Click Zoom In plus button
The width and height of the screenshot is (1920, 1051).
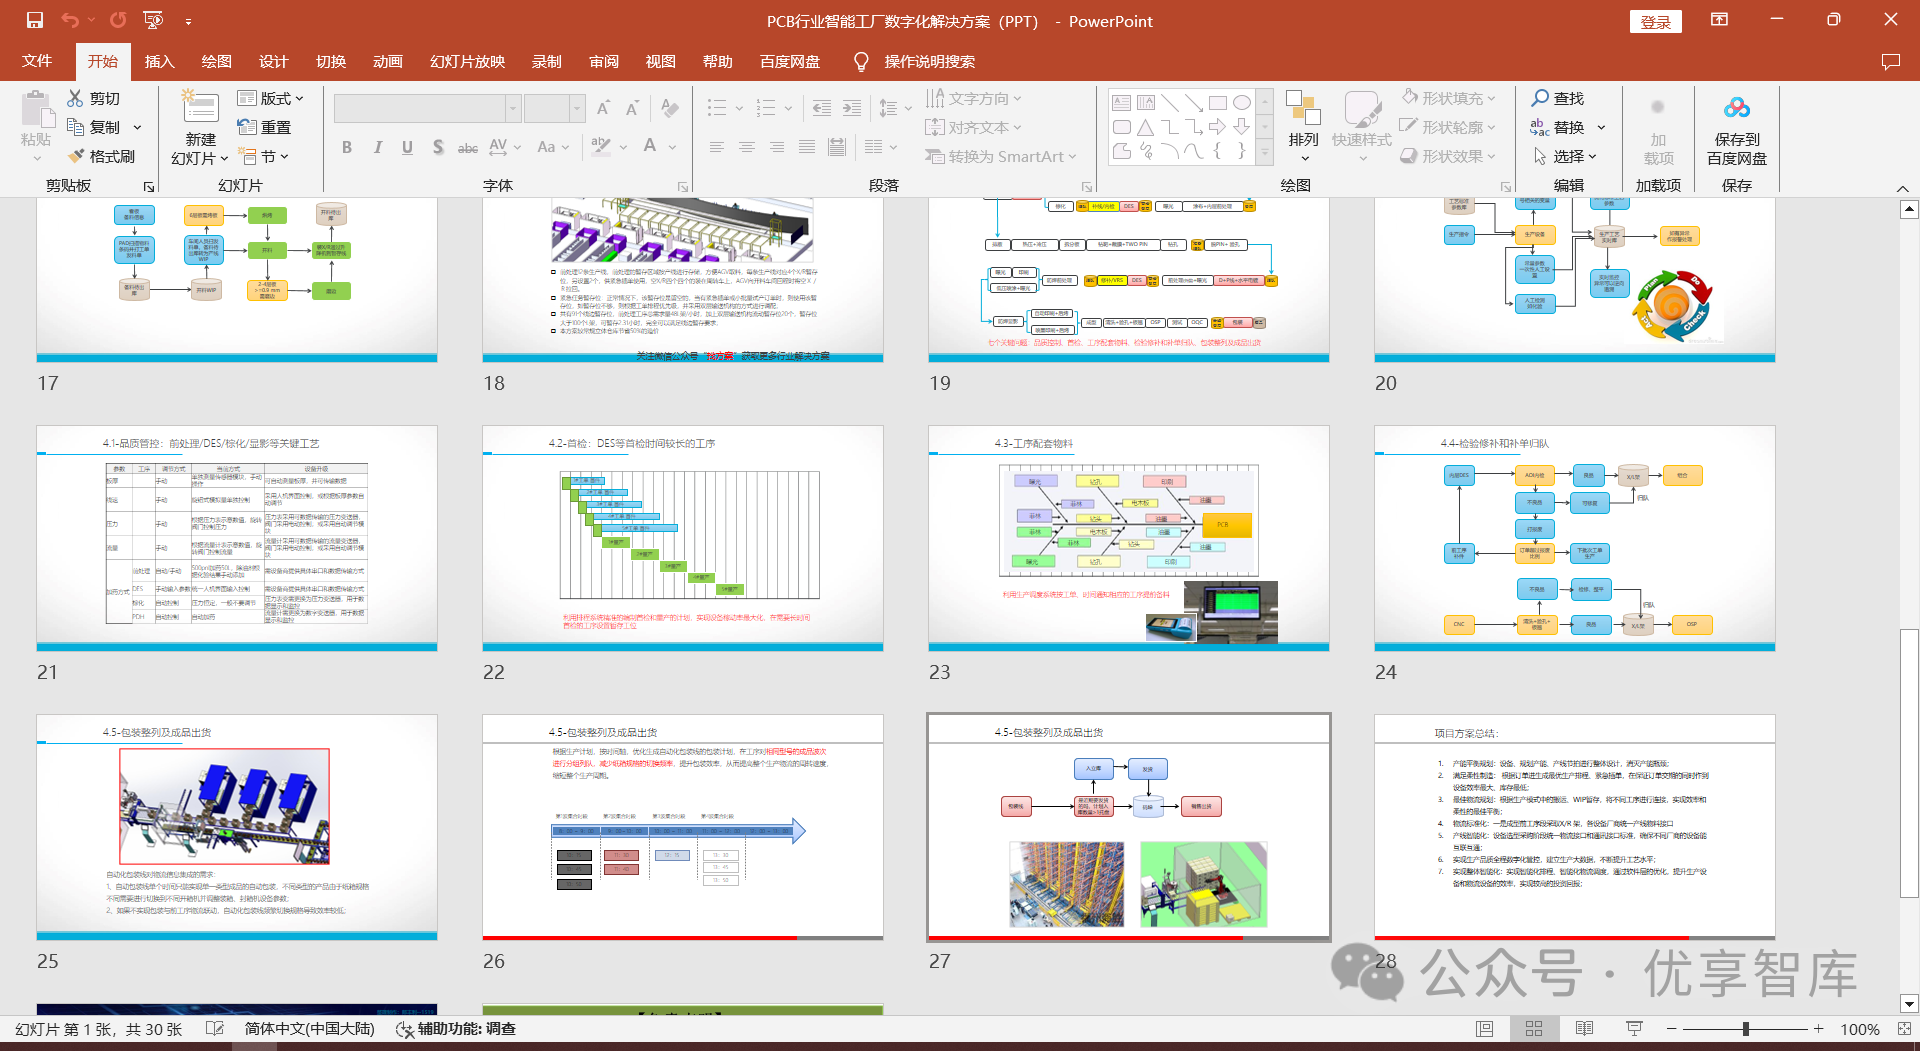pyautogui.click(x=1818, y=1029)
